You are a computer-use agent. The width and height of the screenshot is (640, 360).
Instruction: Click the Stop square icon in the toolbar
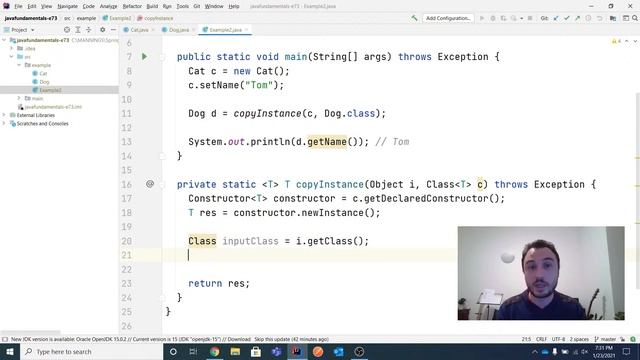pyautogui.click(x=530, y=18)
